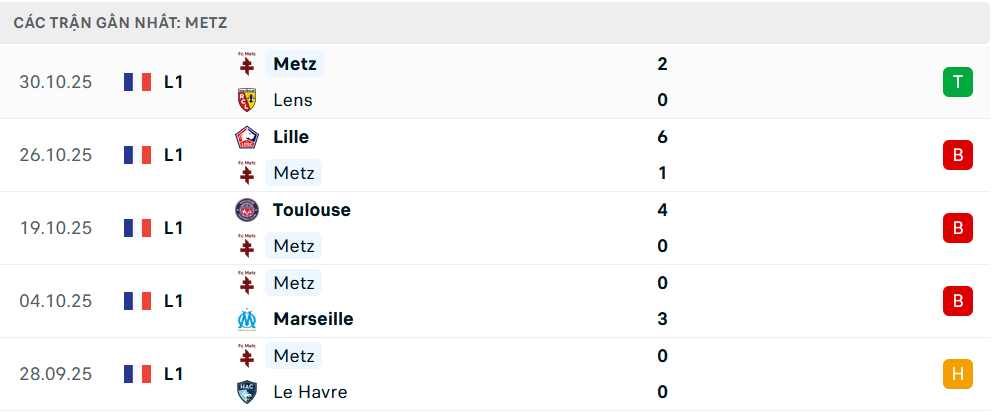Select the match date 04.10.25
The height and width of the screenshot is (418, 992).
pyautogui.click(x=55, y=301)
